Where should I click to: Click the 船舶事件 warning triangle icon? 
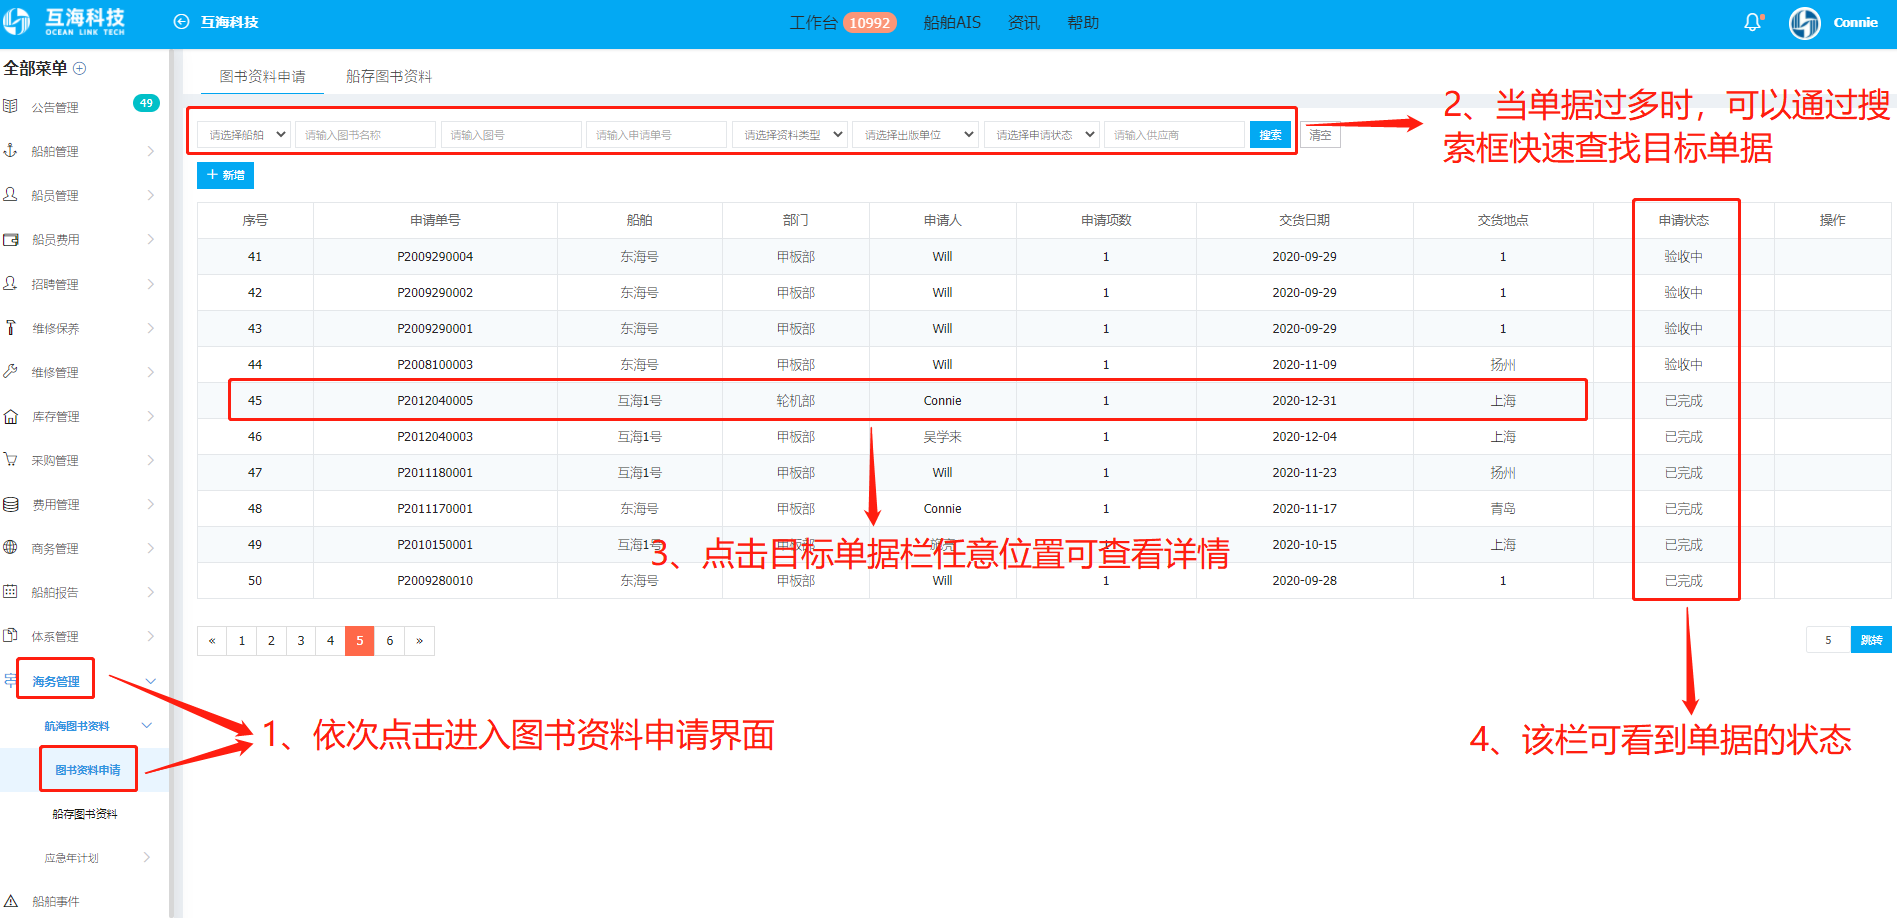[x=11, y=900]
